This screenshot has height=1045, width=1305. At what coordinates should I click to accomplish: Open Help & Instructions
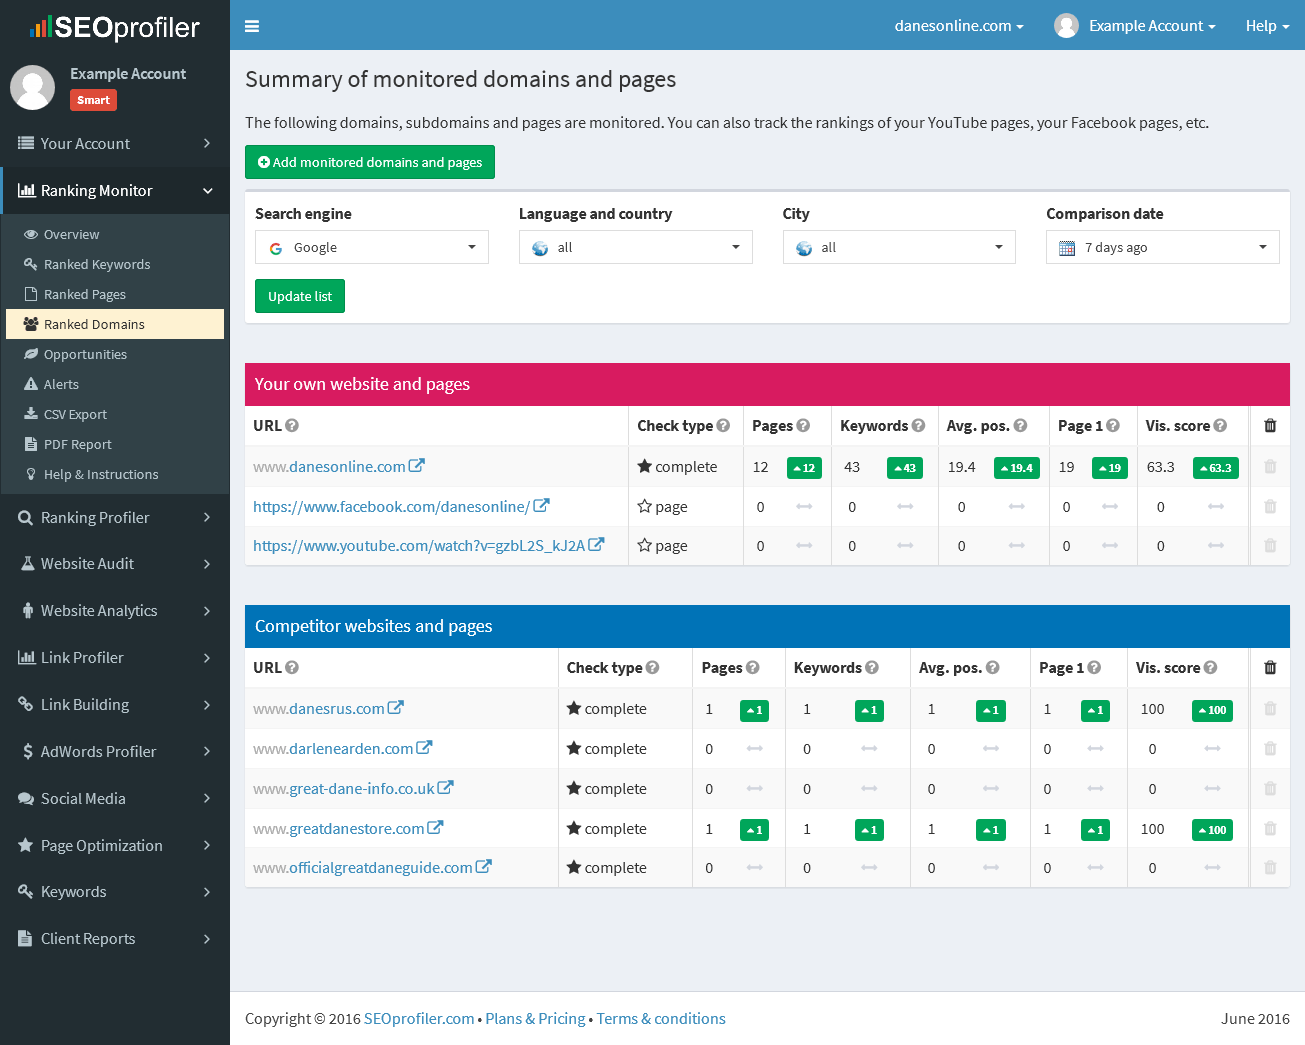click(102, 474)
